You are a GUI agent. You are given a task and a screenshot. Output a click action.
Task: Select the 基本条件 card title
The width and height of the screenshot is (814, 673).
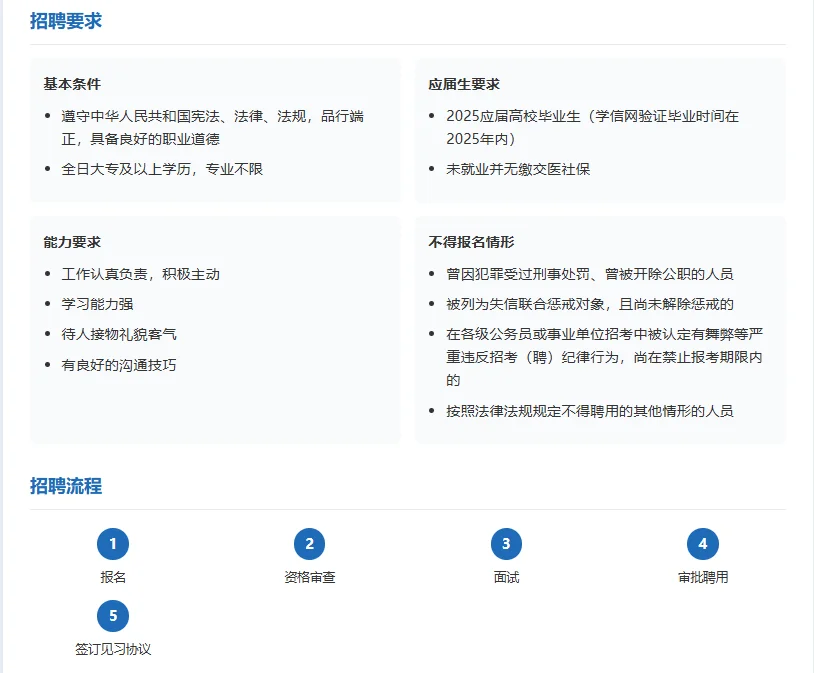pyautogui.click(x=71, y=85)
